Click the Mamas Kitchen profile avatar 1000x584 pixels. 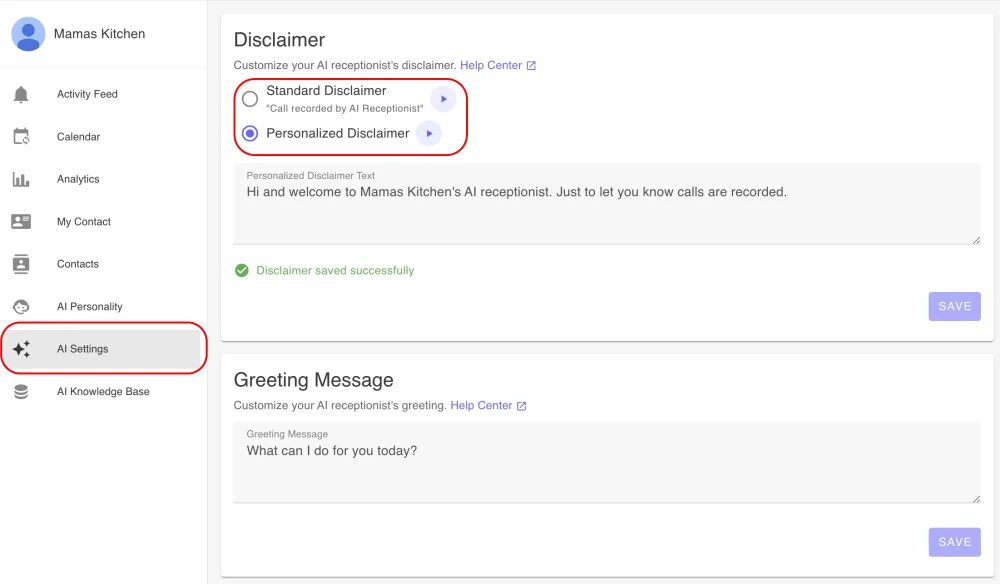pyautogui.click(x=29, y=33)
